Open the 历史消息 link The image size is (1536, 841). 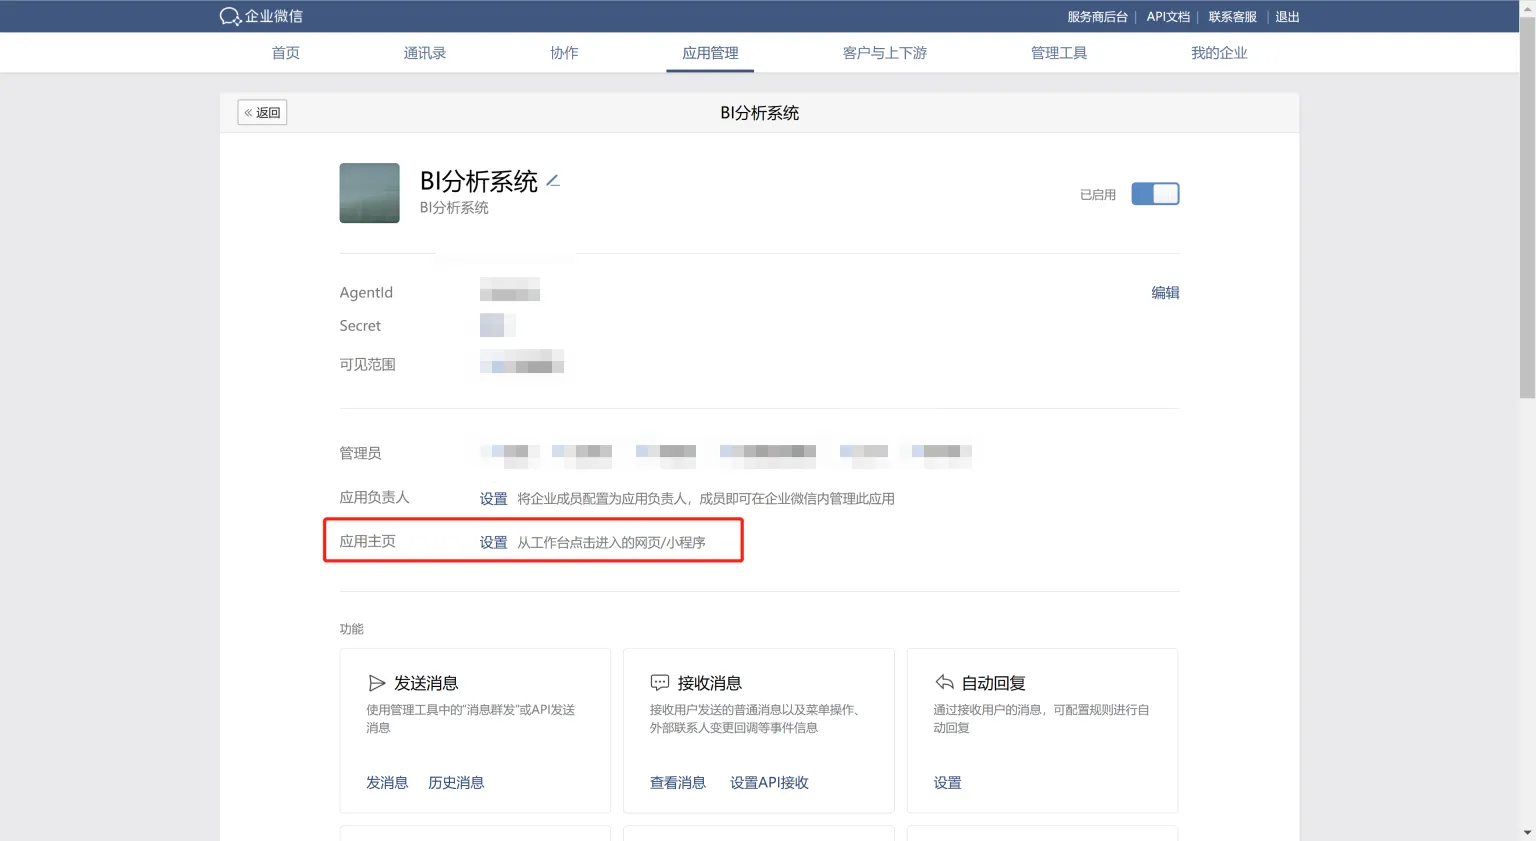pos(456,783)
